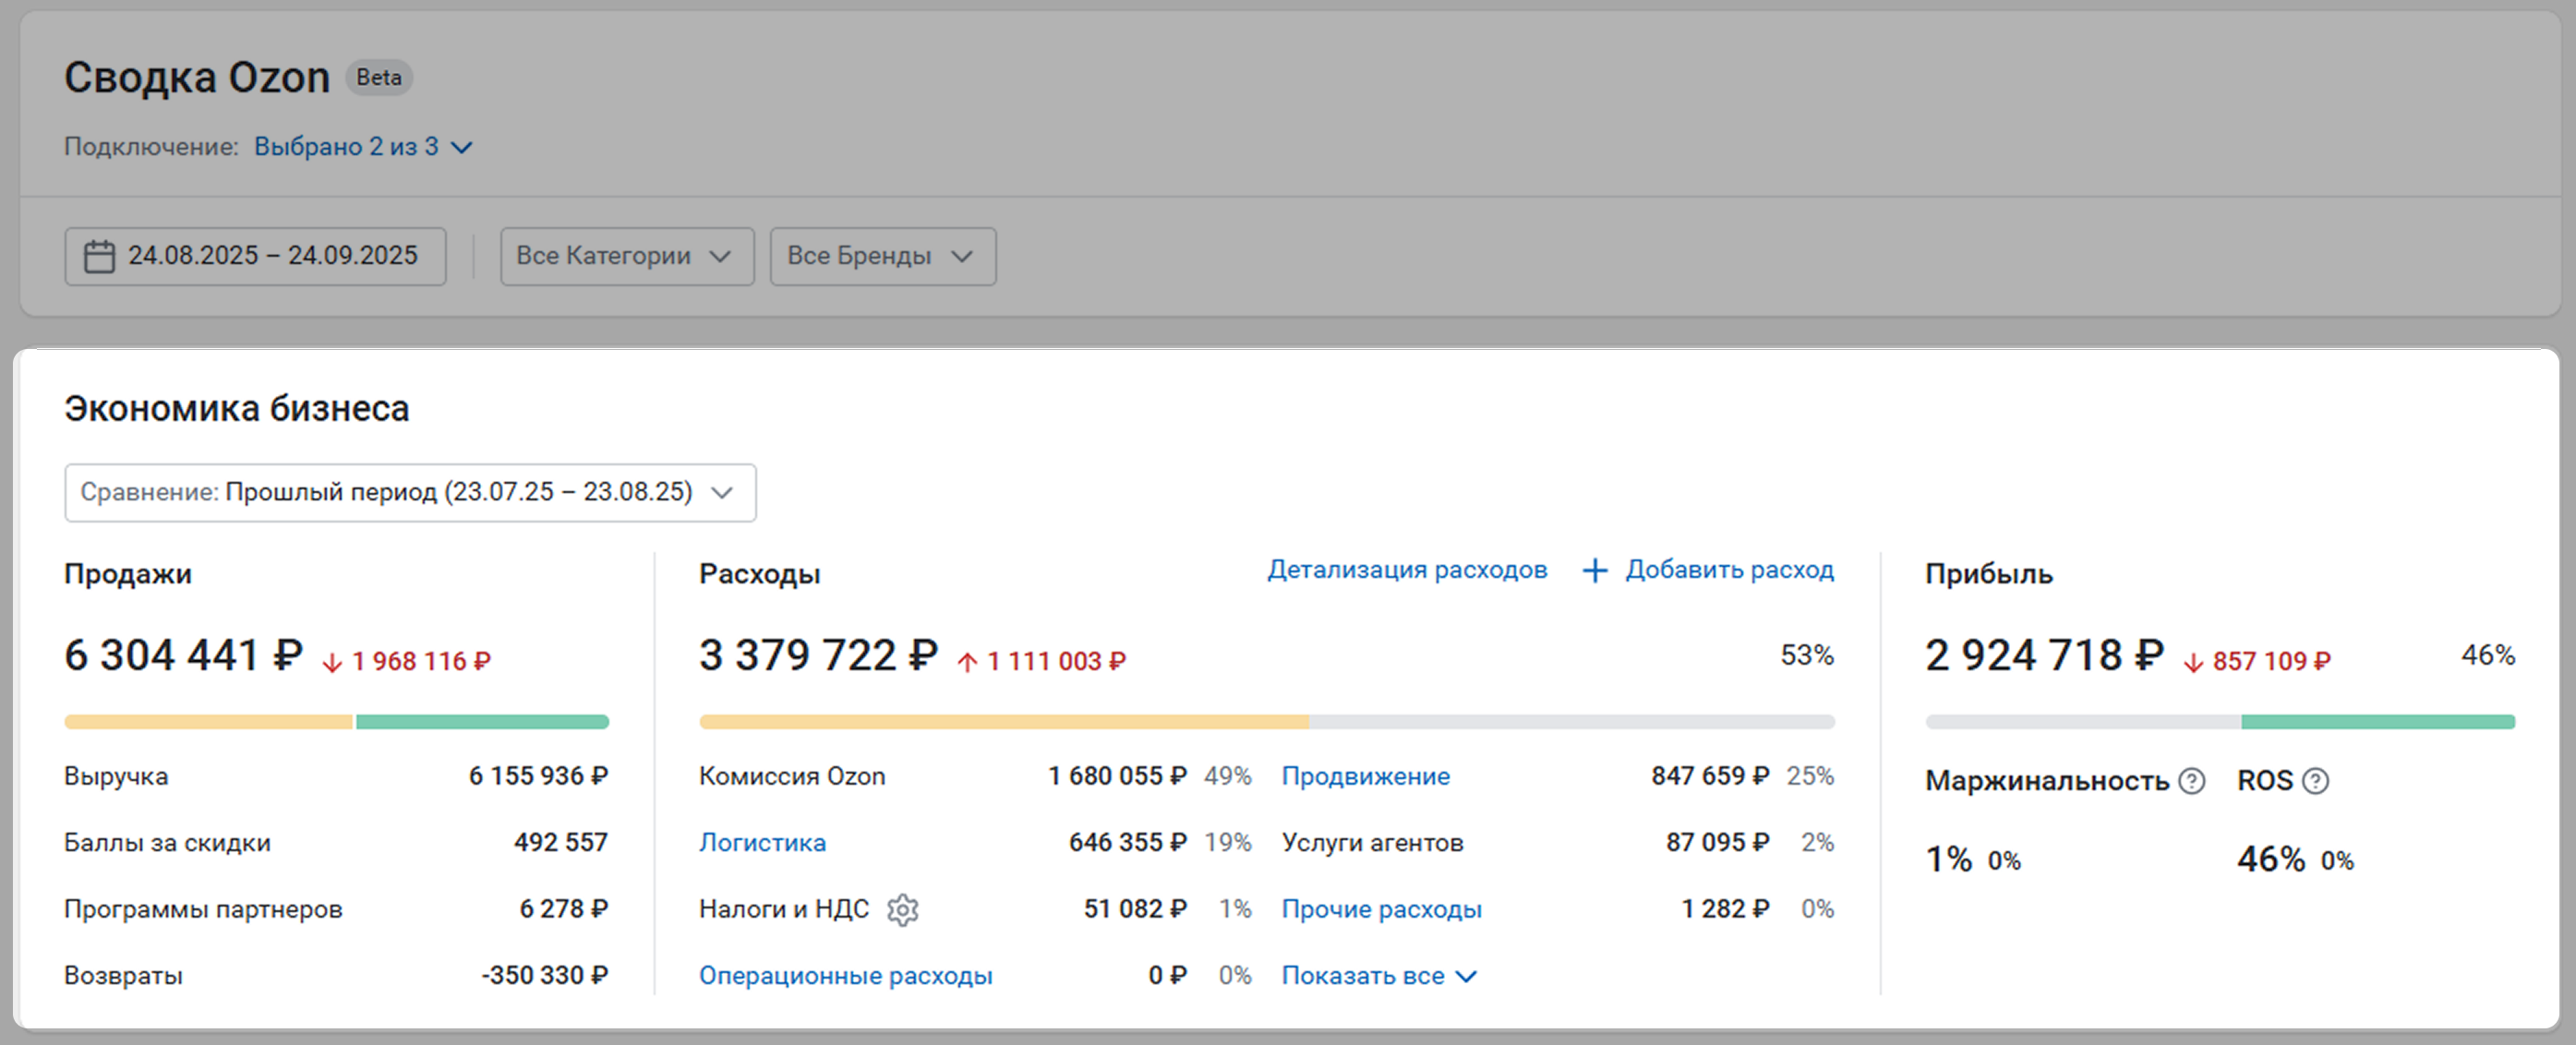Click the yellow Расходы progress bar

1003,722
